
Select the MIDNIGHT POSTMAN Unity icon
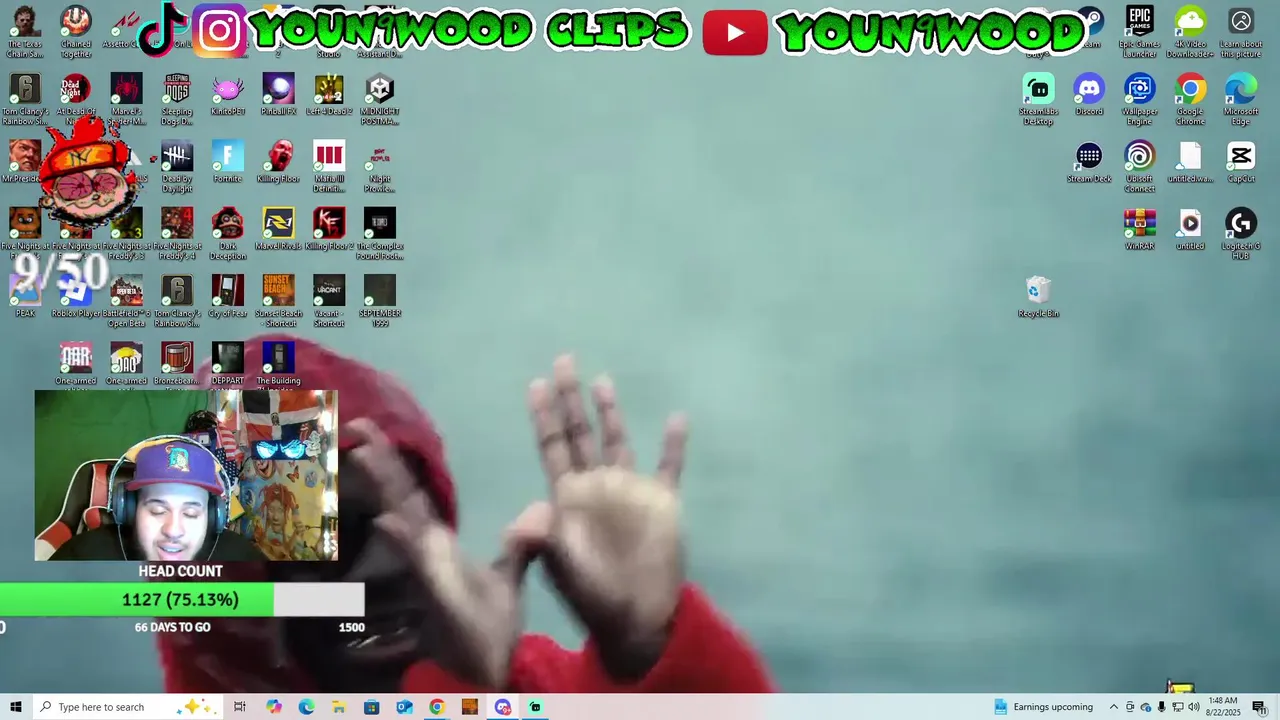click(x=379, y=99)
